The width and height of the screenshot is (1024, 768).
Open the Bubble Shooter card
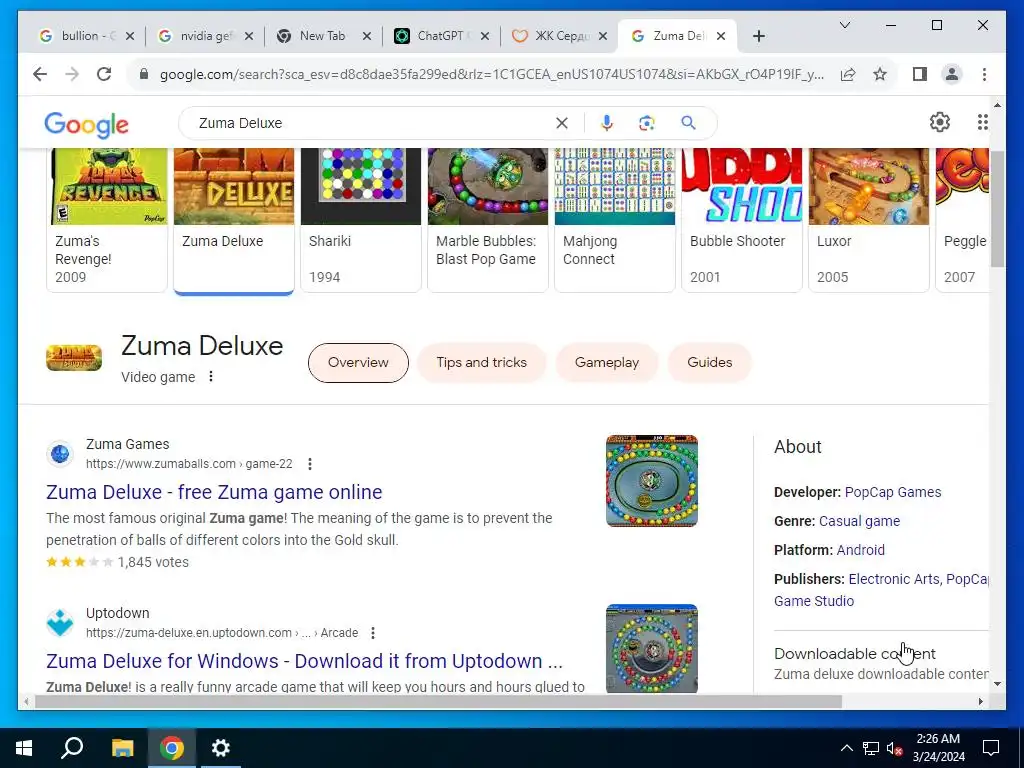tap(742, 220)
